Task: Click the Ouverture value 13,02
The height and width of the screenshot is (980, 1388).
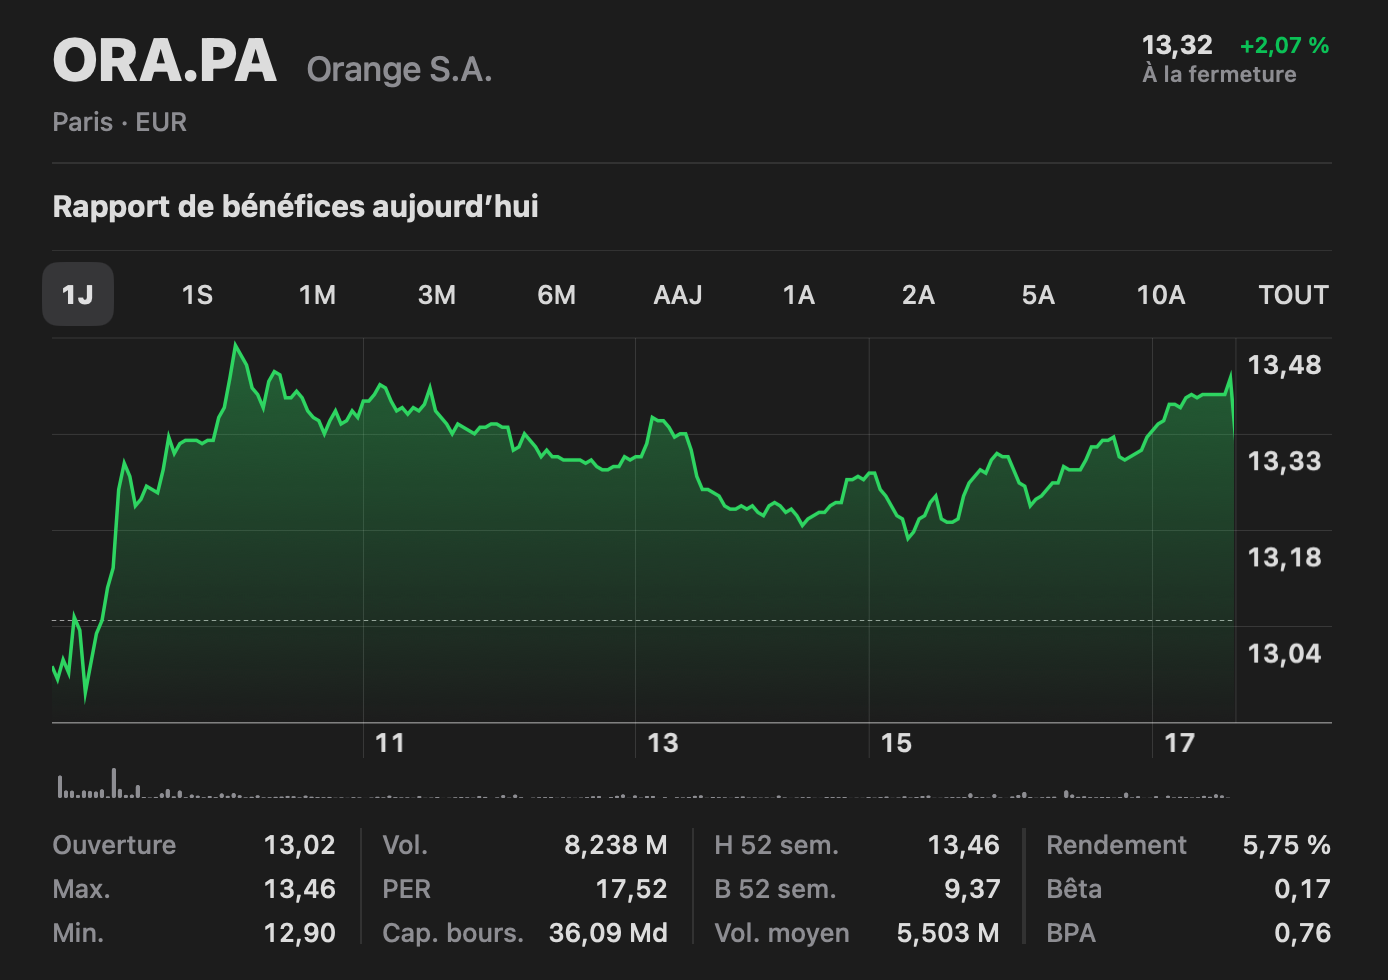Action: 300,845
